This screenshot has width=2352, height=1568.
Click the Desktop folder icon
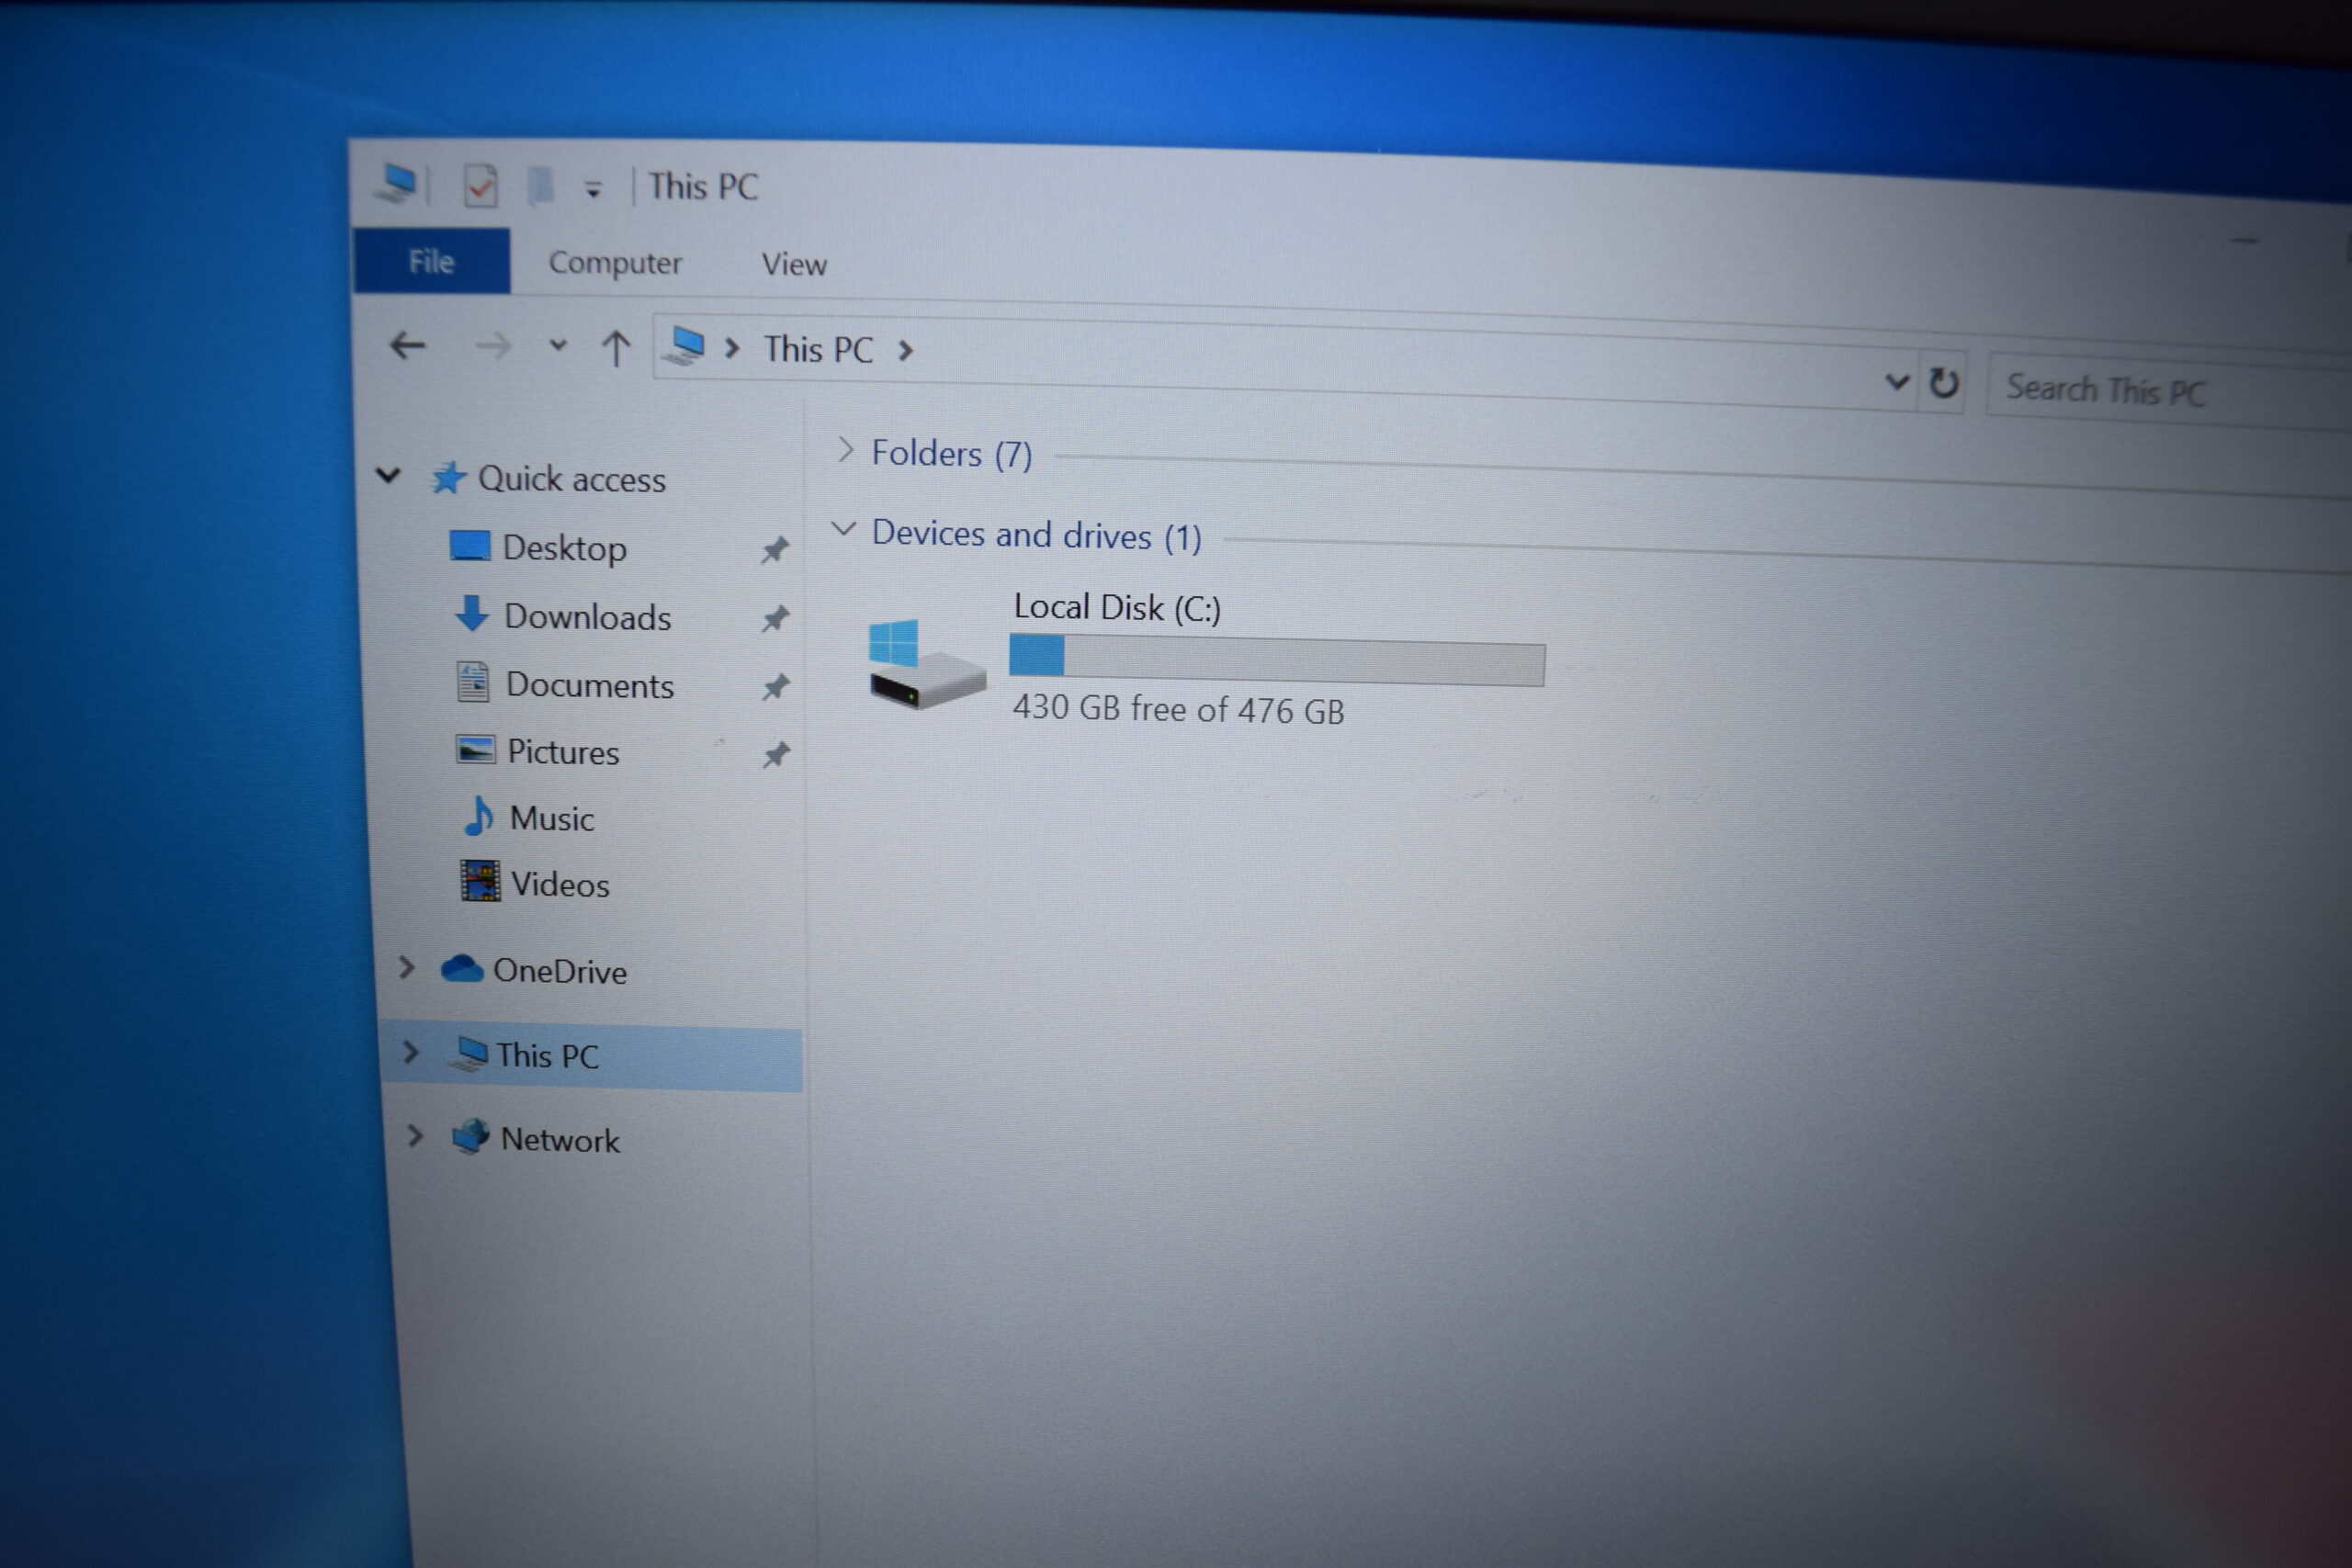(469, 546)
